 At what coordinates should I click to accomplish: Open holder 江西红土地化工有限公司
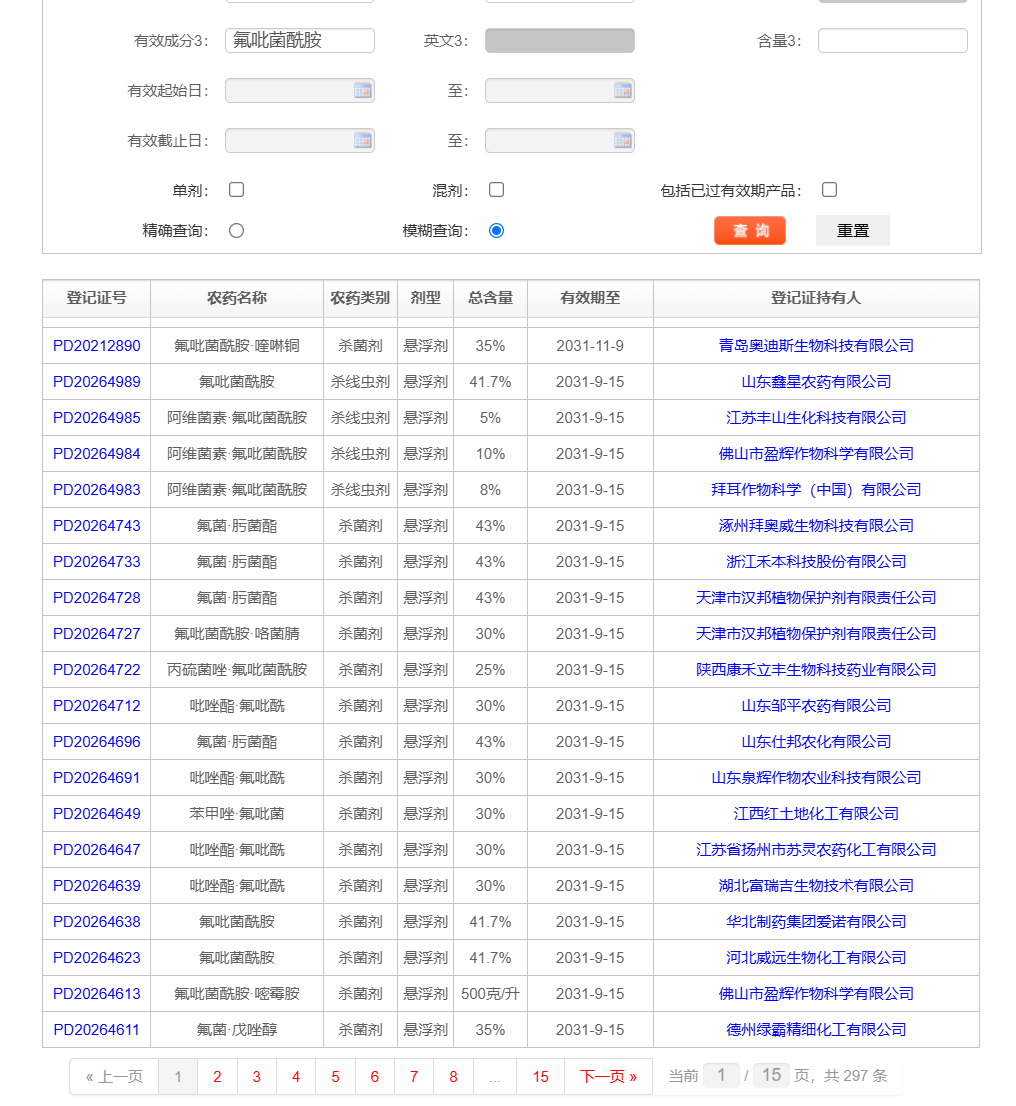816,813
